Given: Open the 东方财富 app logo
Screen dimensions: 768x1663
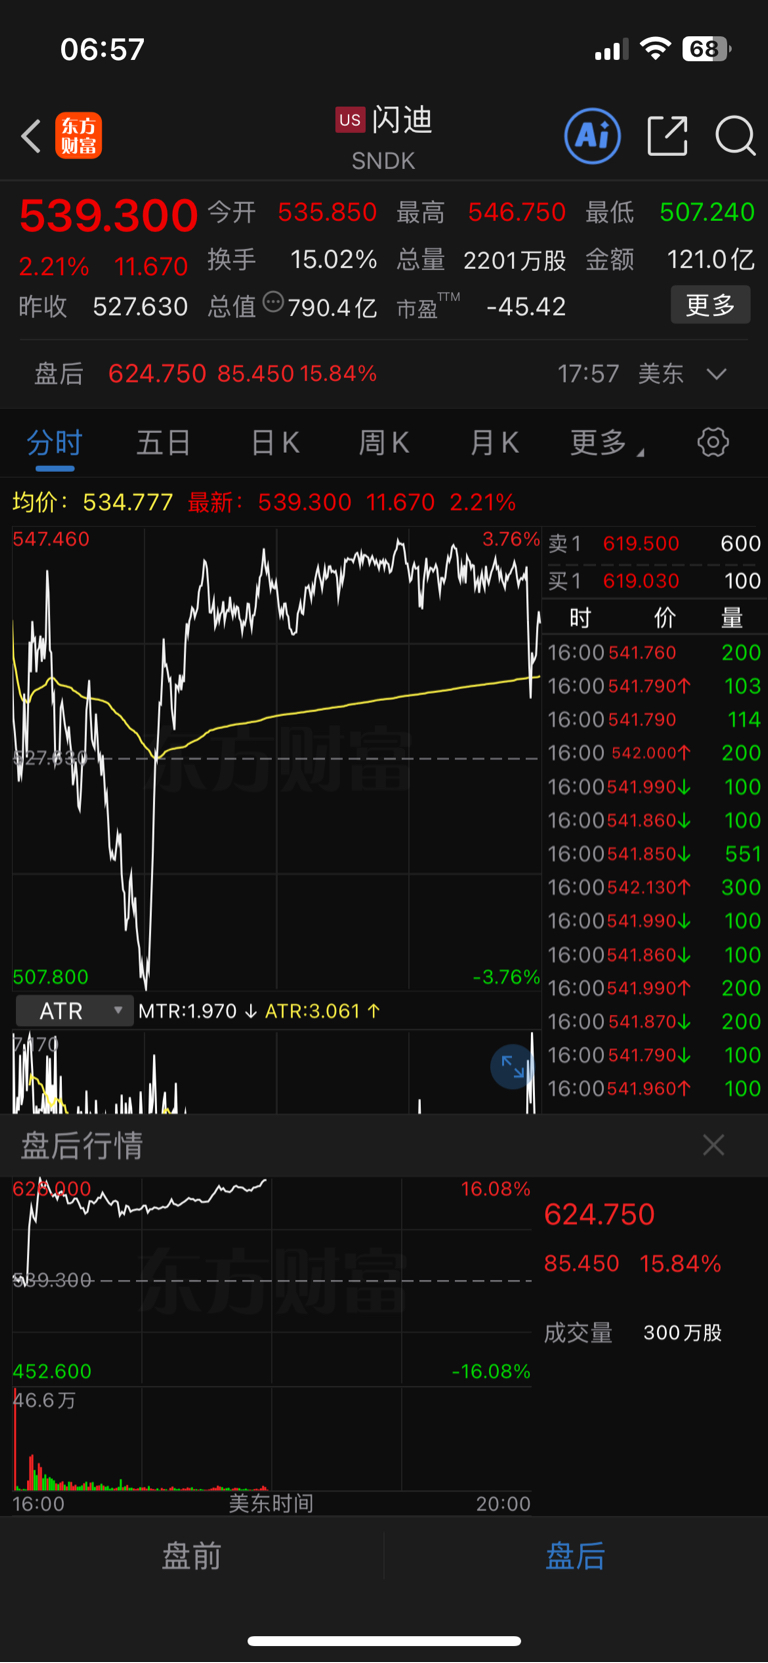Looking at the screenshot, I should [x=79, y=136].
